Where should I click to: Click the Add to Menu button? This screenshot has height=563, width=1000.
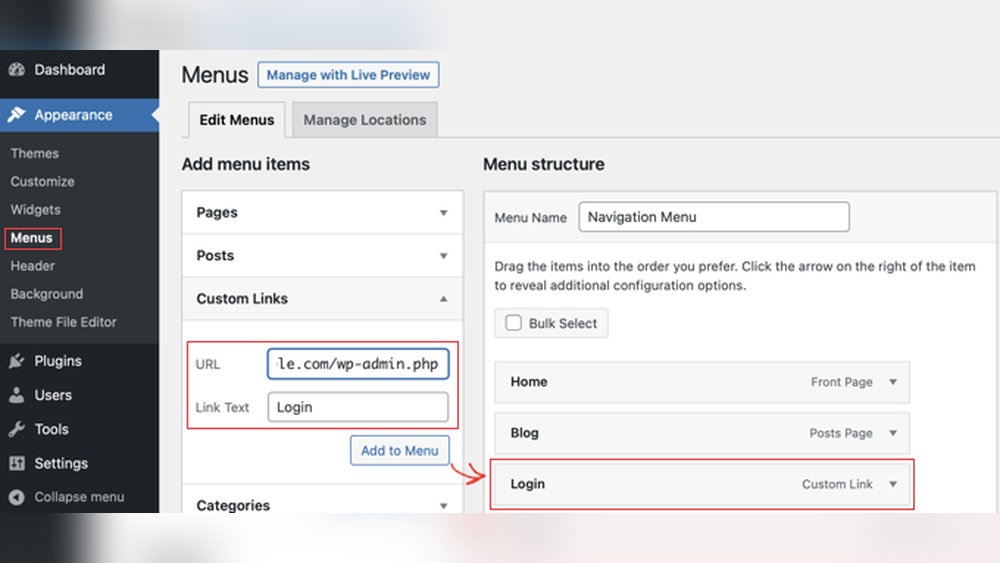[399, 450]
